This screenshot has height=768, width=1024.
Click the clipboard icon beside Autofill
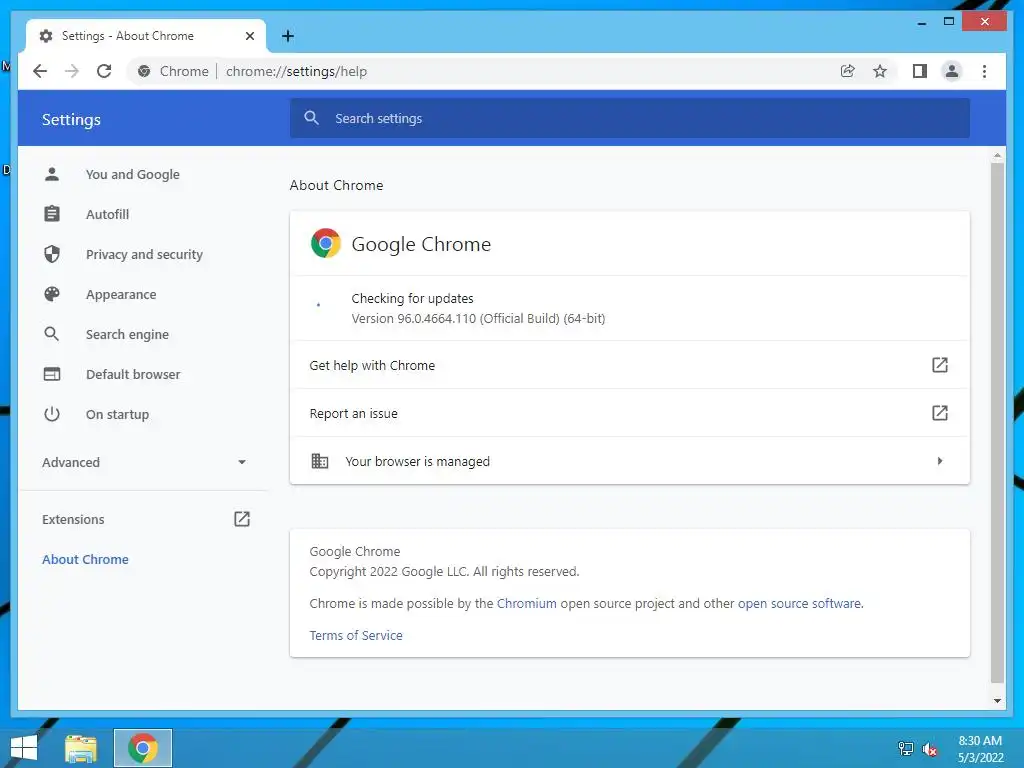52,214
